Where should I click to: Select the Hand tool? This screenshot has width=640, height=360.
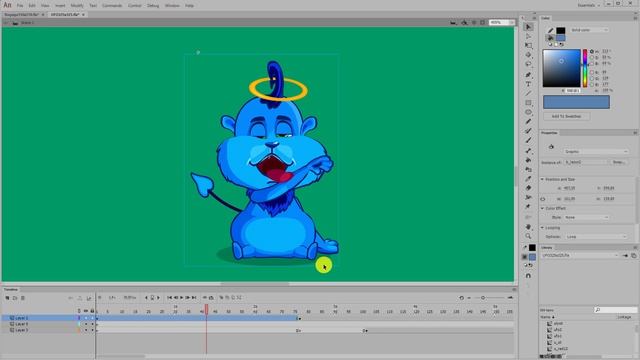pyautogui.click(x=528, y=227)
